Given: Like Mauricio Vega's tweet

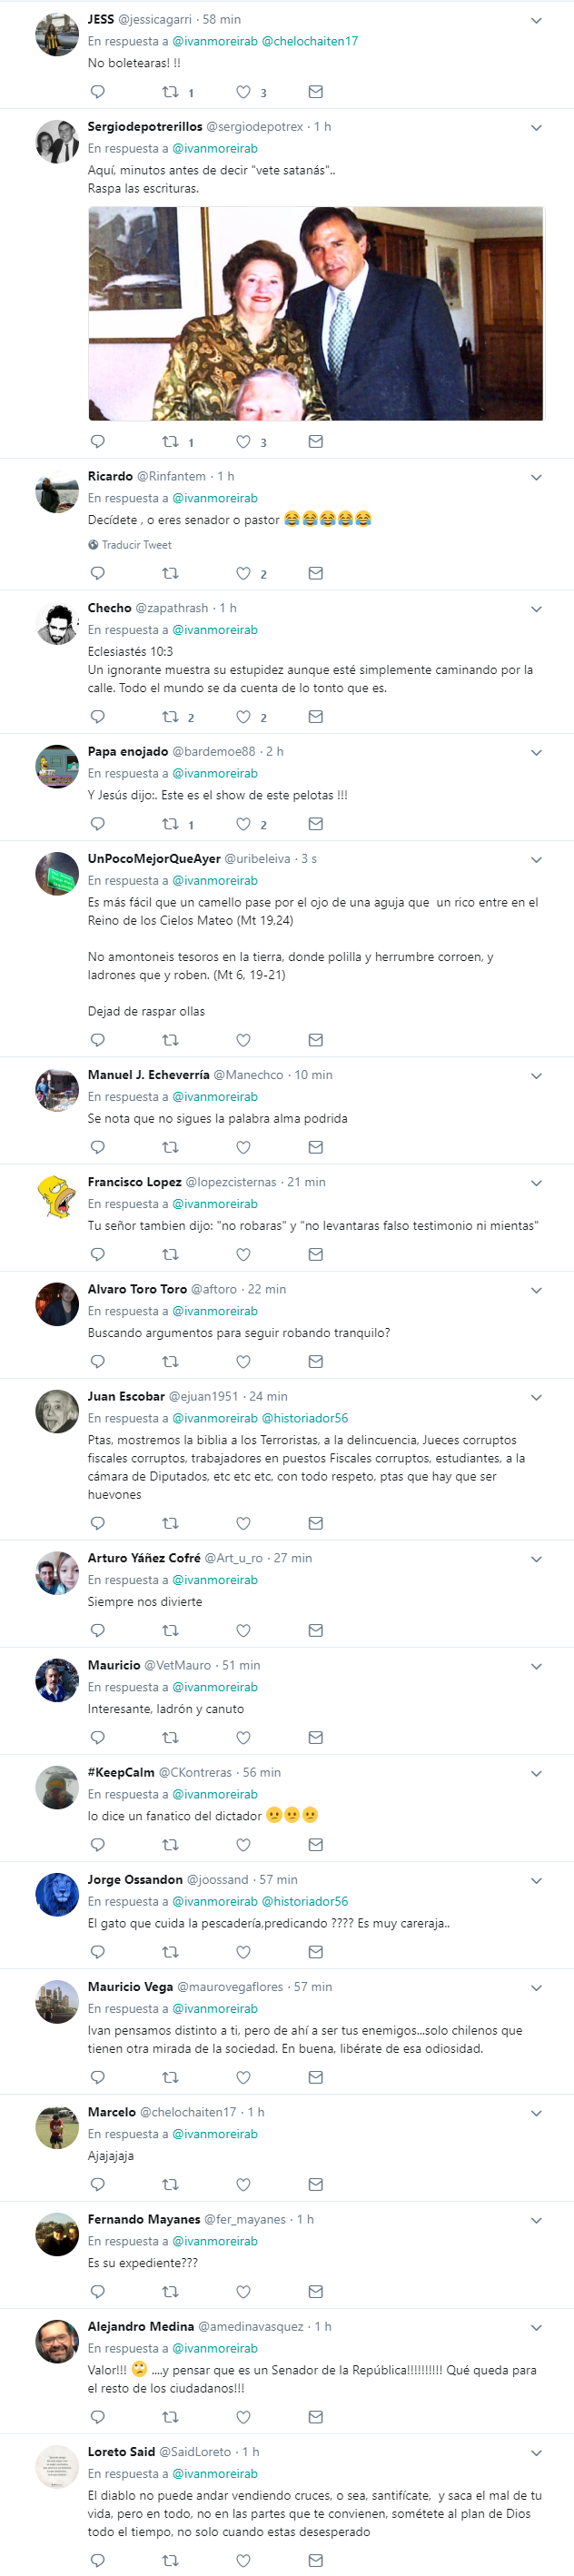Looking at the screenshot, I should (243, 2077).
